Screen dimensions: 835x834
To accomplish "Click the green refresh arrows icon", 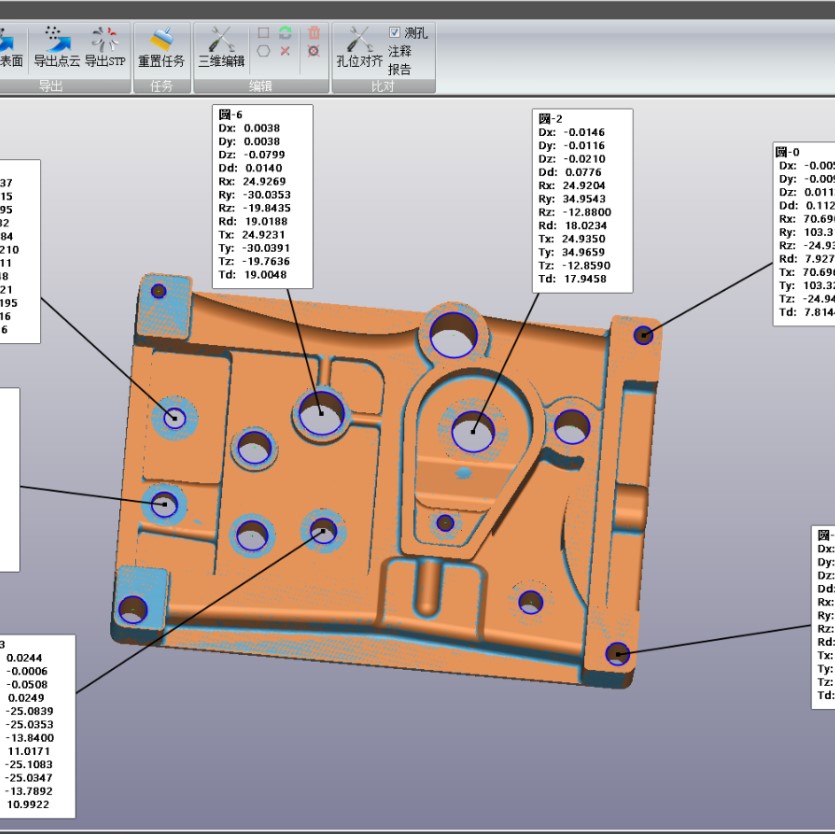I will (x=285, y=33).
